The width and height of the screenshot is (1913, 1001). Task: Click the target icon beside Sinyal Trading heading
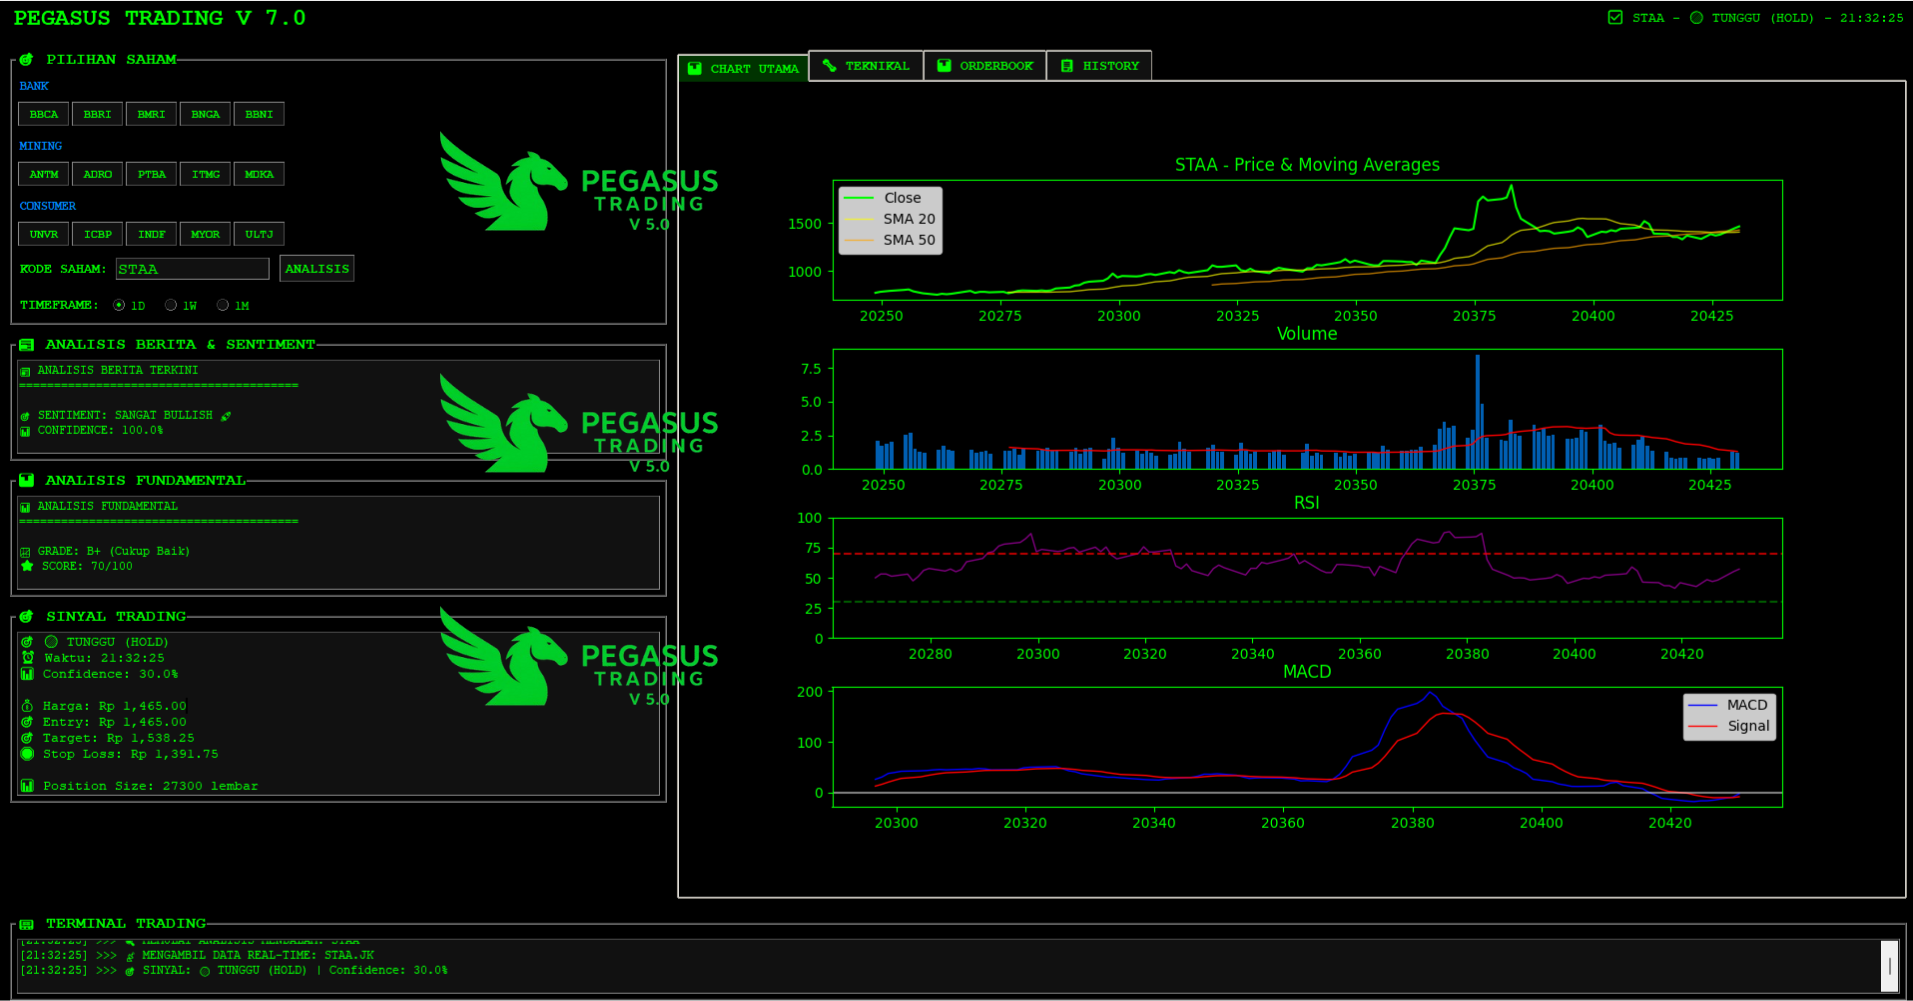coord(26,617)
